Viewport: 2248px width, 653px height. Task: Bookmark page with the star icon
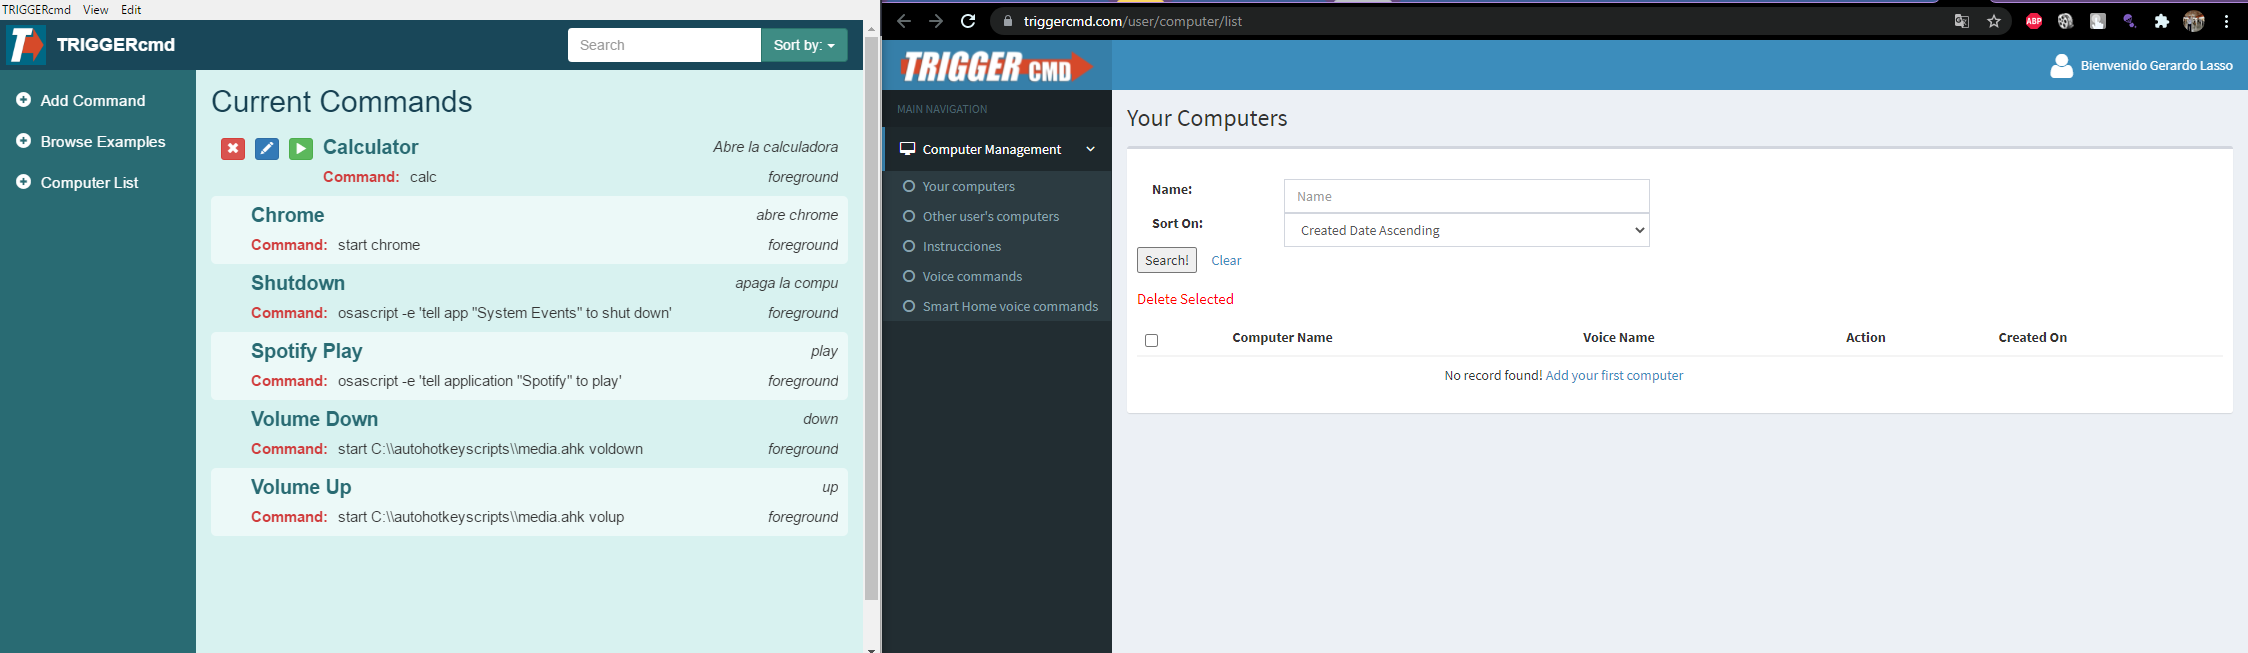pyautogui.click(x=1994, y=21)
